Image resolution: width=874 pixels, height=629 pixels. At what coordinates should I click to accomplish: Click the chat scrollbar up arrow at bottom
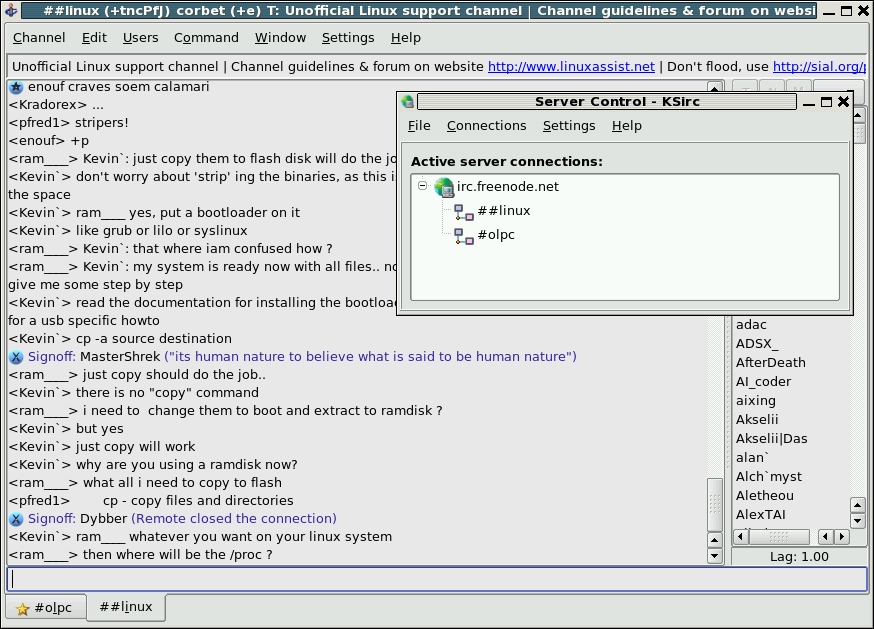(x=715, y=540)
